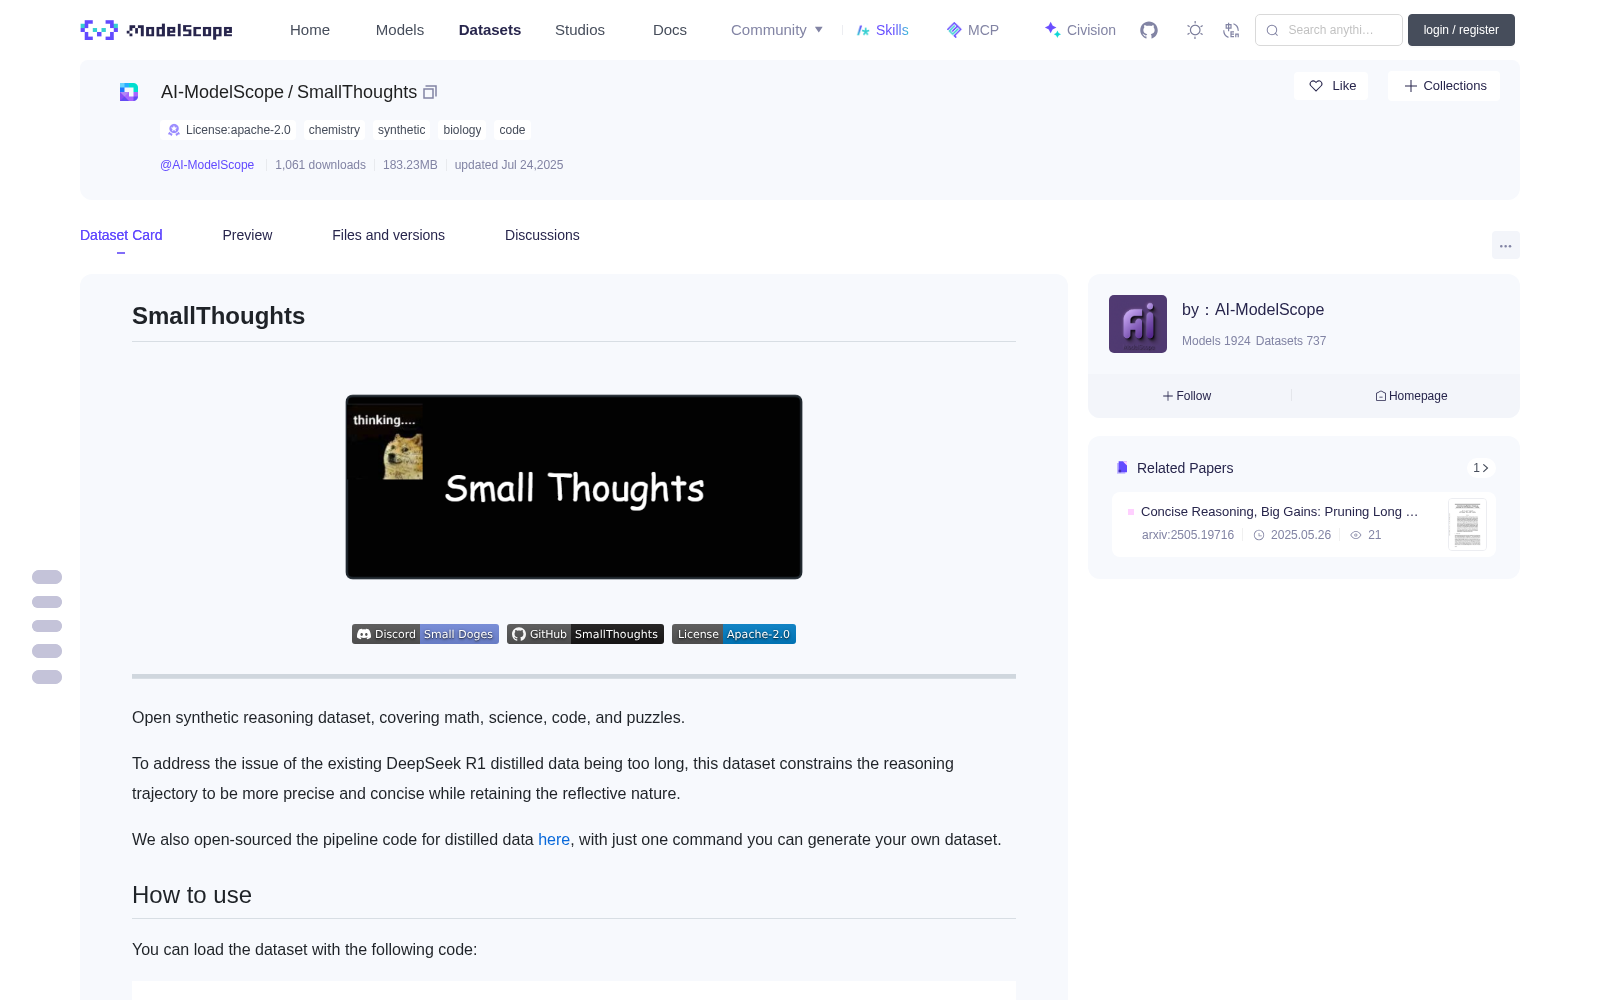Copy dataset name with the copy icon

[430, 92]
